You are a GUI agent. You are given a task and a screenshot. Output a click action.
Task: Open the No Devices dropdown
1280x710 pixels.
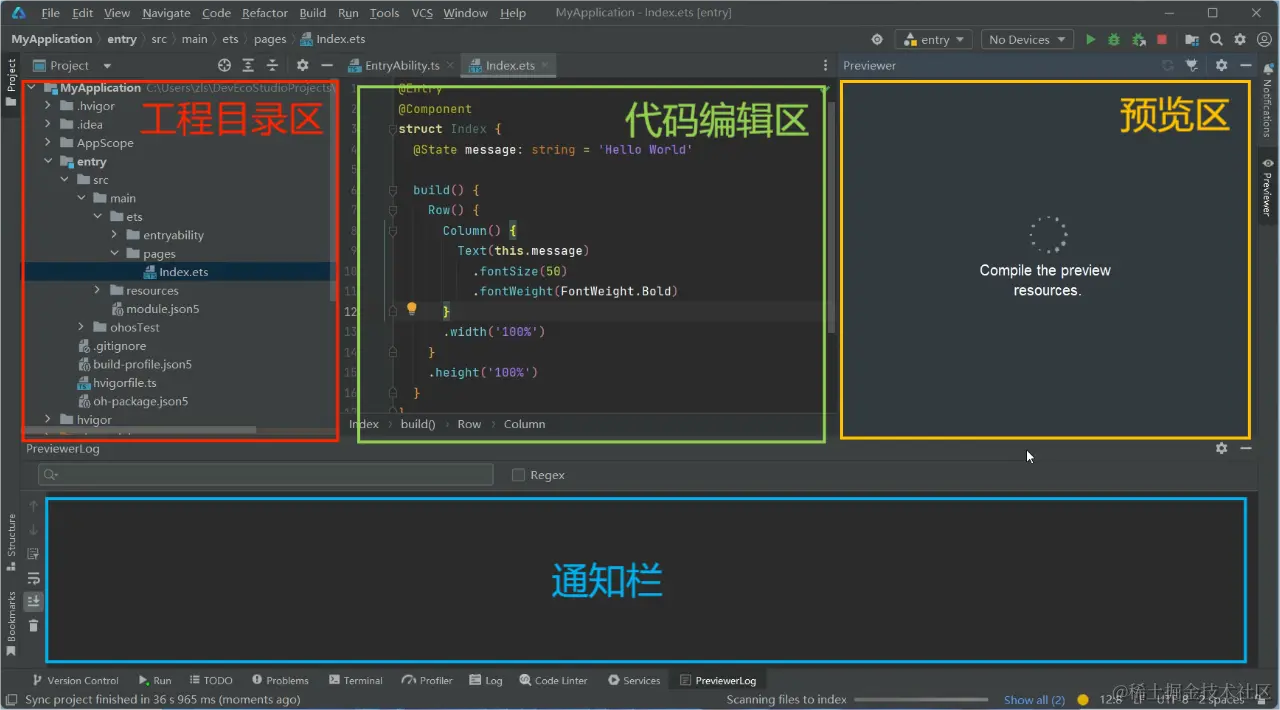click(1027, 39)
